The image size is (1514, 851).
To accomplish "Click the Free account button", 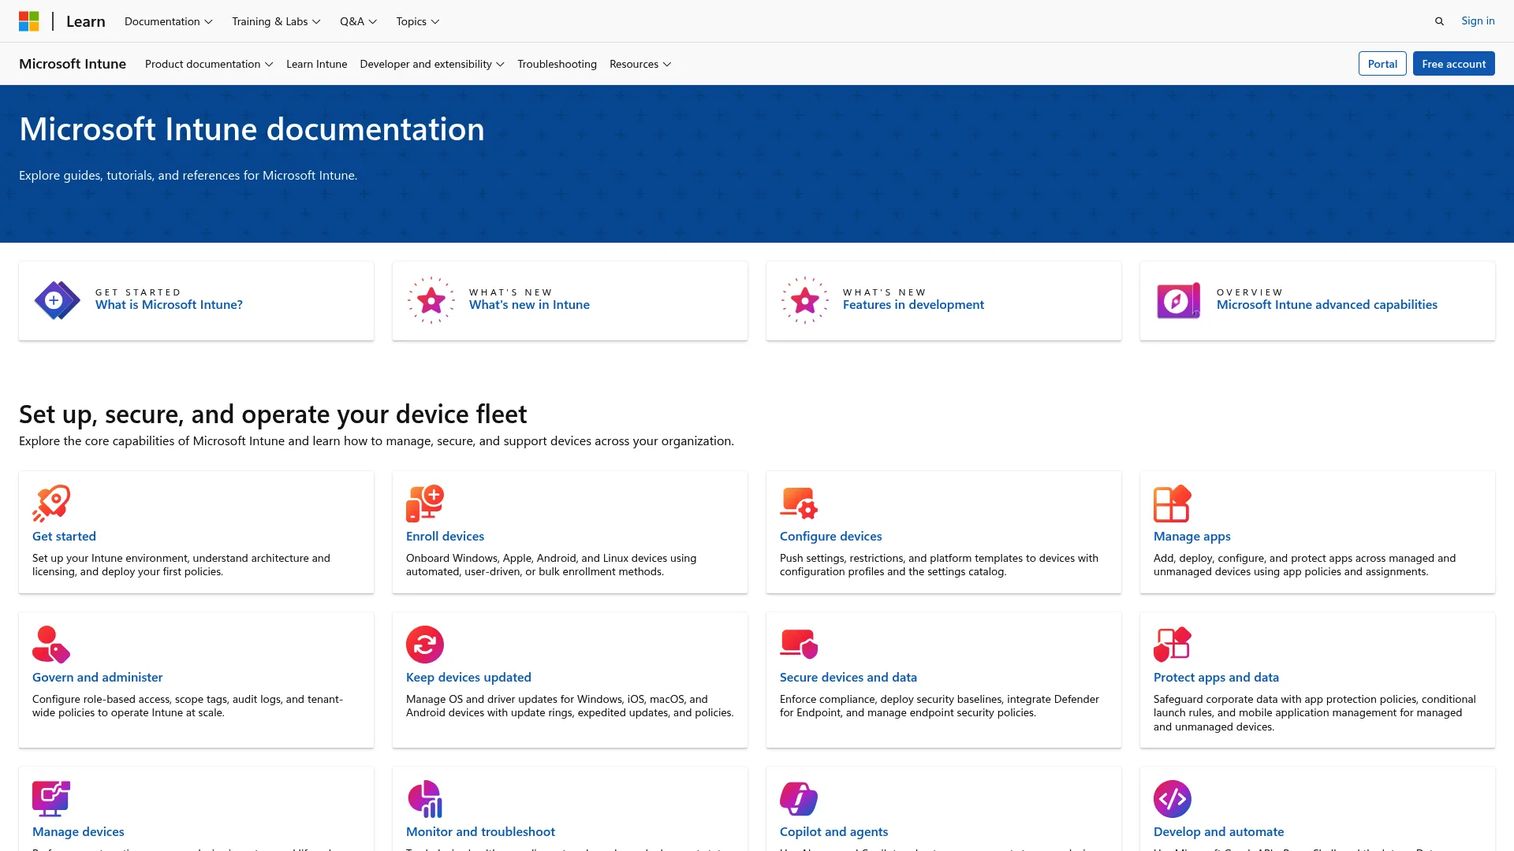I will [x=1453, y=64].
